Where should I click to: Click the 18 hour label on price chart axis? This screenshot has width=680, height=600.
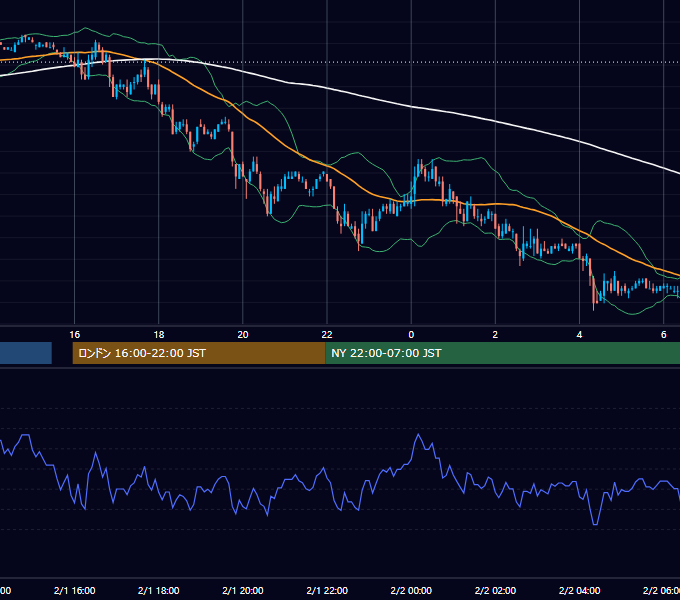(159, 335)
